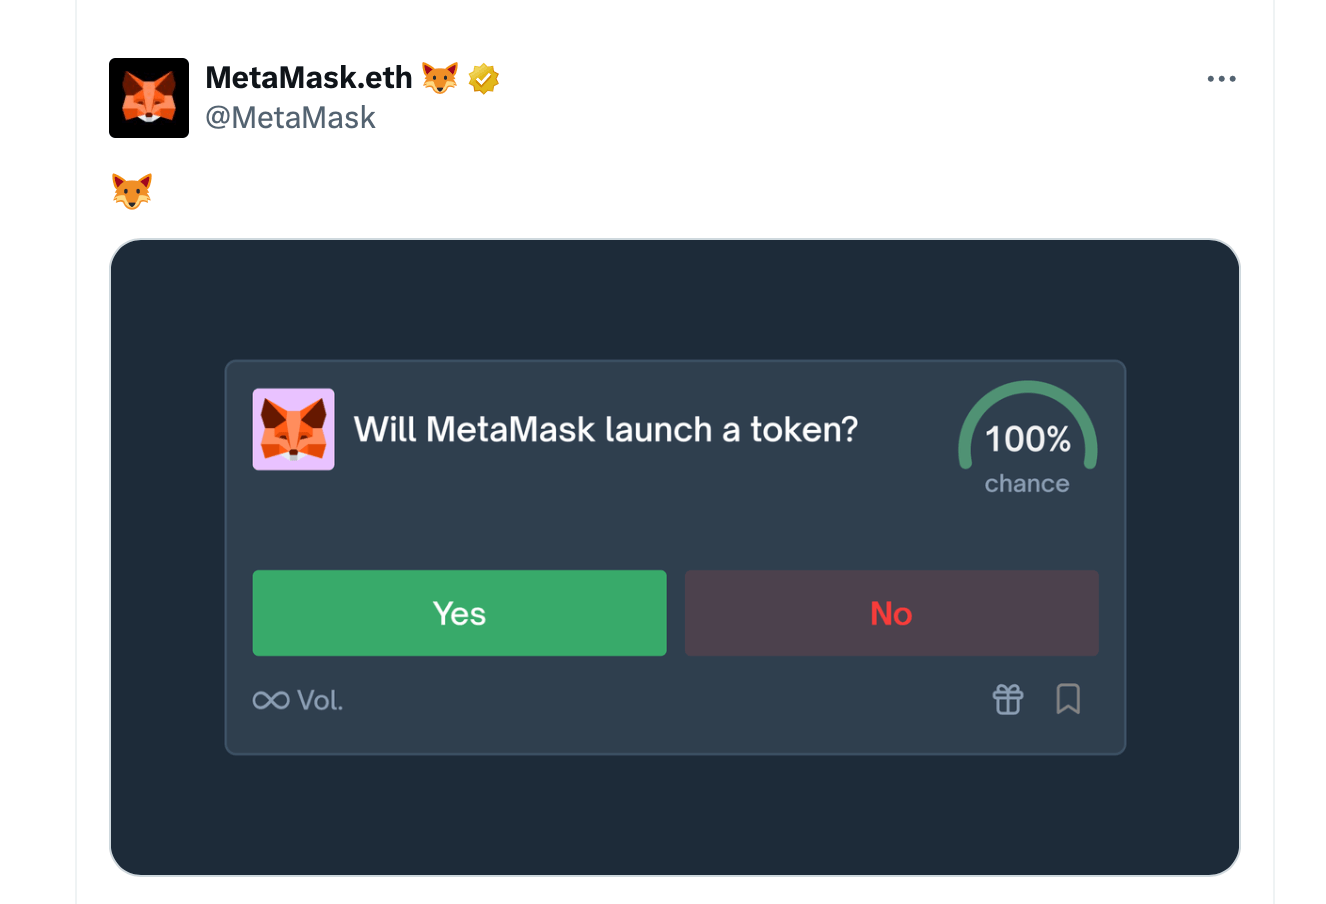This screenshot has width=1326, height=904.
Task: Expand tweet options via the ellipsis
Action: point(1221,78)
